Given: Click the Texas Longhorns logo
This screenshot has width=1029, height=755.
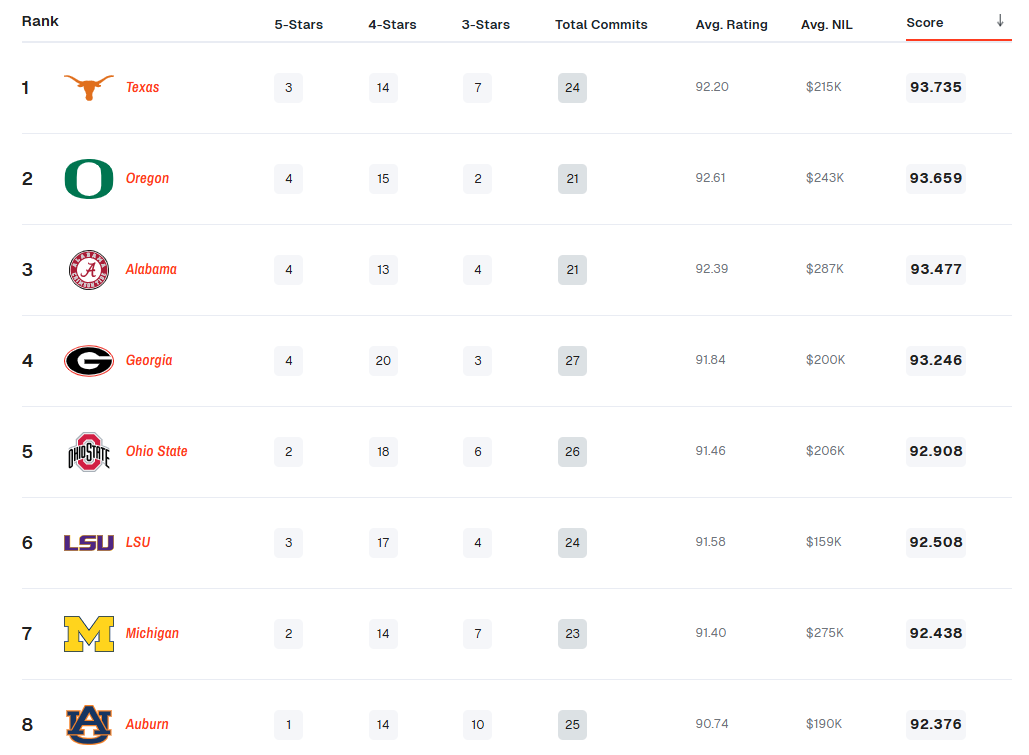Looking at the screenshot, I should (x=89, y=87).
